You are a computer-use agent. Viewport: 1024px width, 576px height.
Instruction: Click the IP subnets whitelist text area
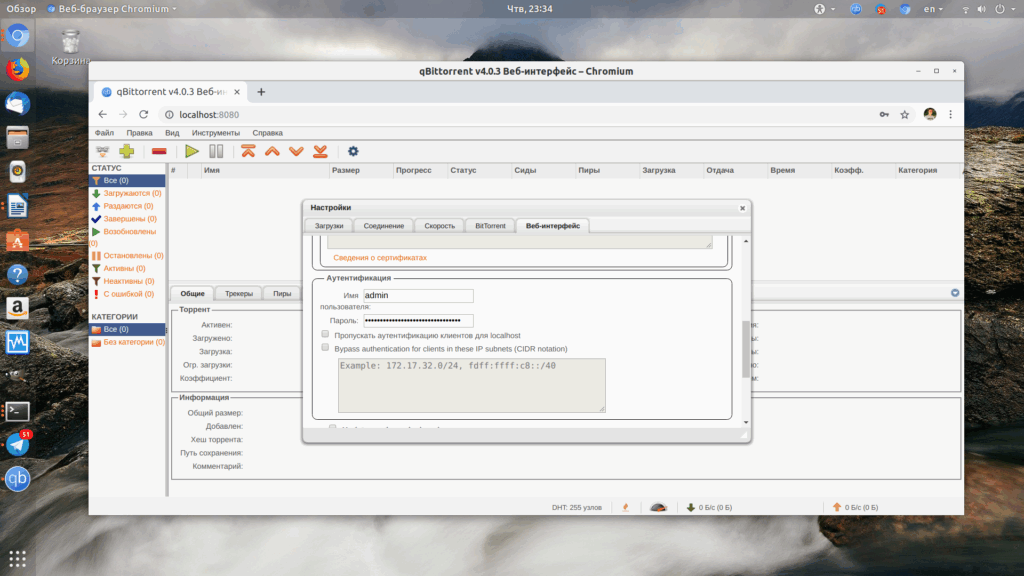click(472, 385)
